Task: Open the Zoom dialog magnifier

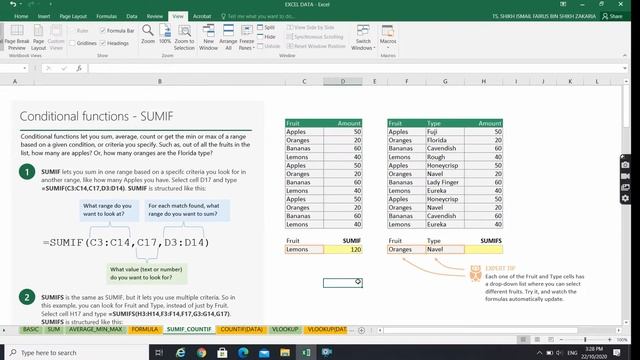Action: pos(148,34)
